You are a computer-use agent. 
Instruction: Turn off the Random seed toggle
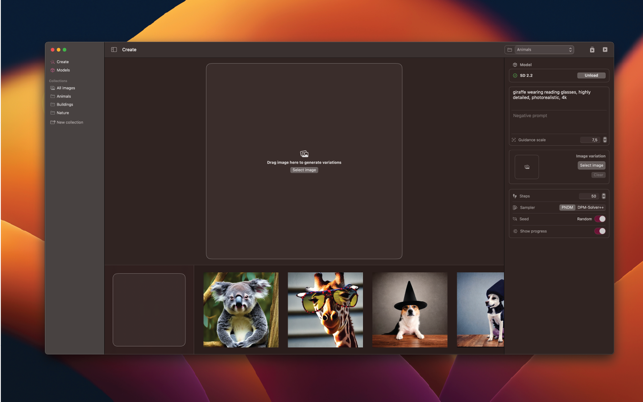tap(600, 219)
